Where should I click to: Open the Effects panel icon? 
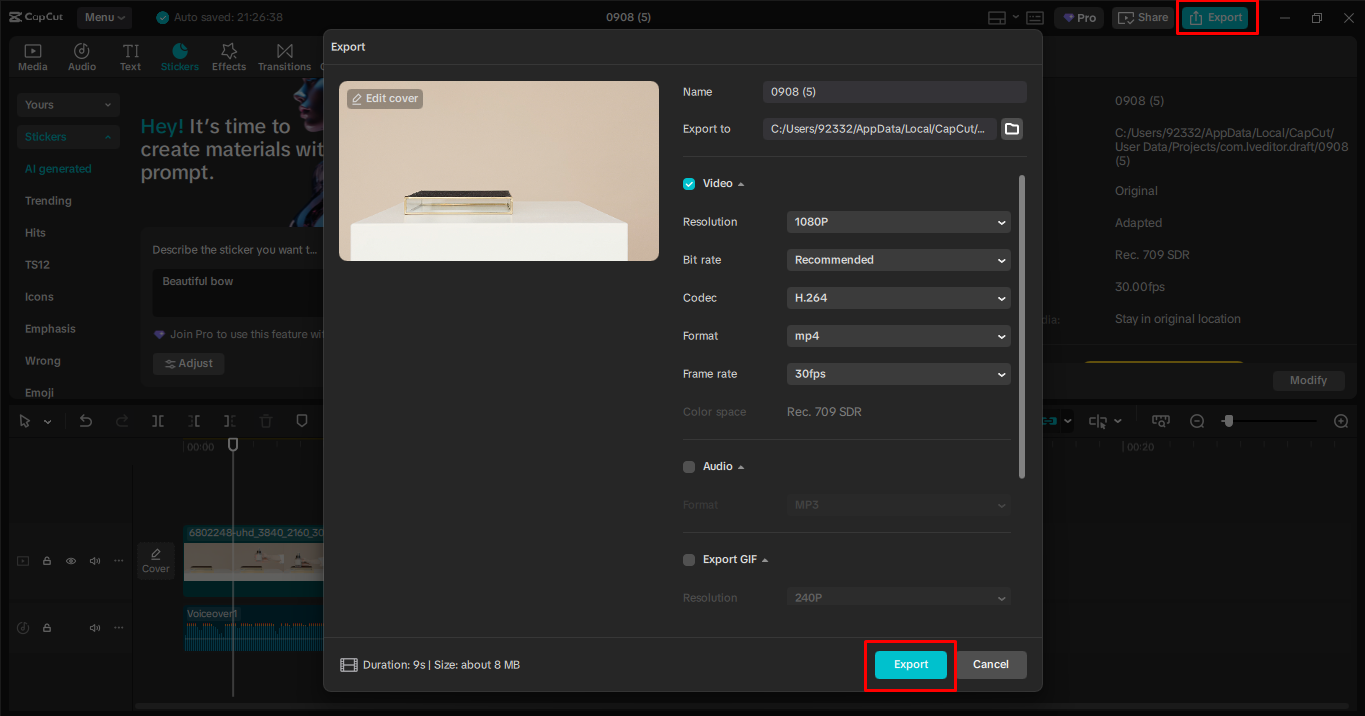click(228, 57)
